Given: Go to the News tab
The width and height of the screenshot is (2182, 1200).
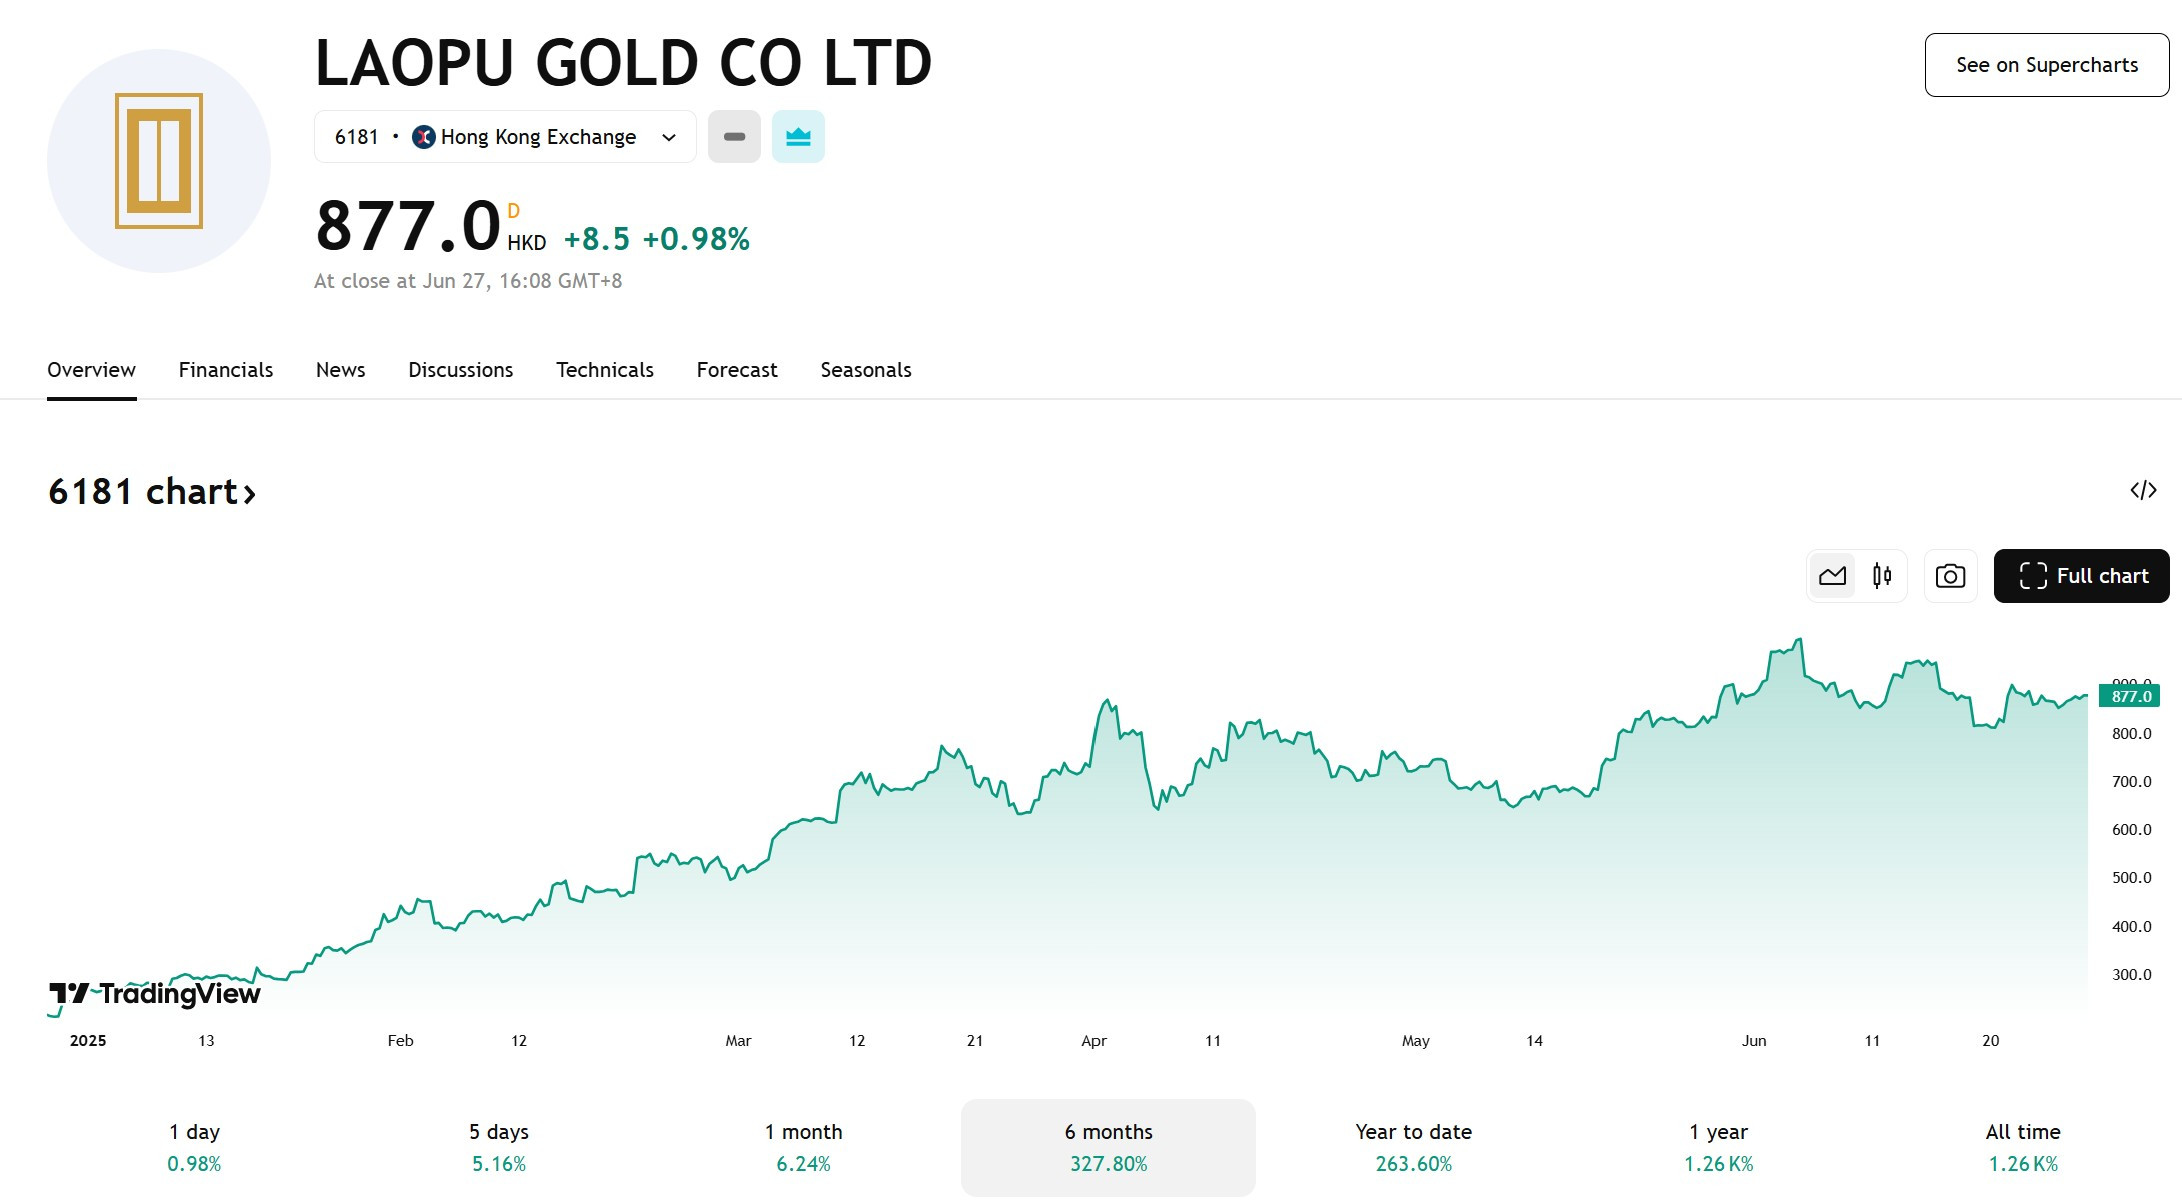Looking at the screenshot, I should pos(341,370).
